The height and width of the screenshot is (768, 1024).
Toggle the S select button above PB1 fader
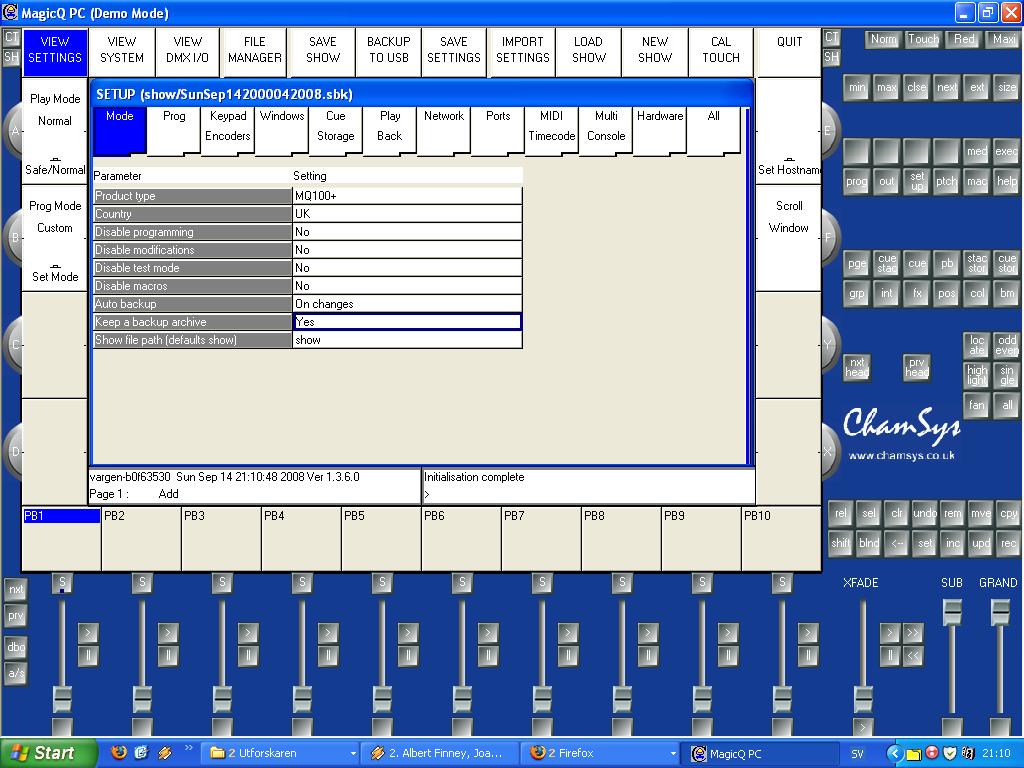tap(62, 582)
